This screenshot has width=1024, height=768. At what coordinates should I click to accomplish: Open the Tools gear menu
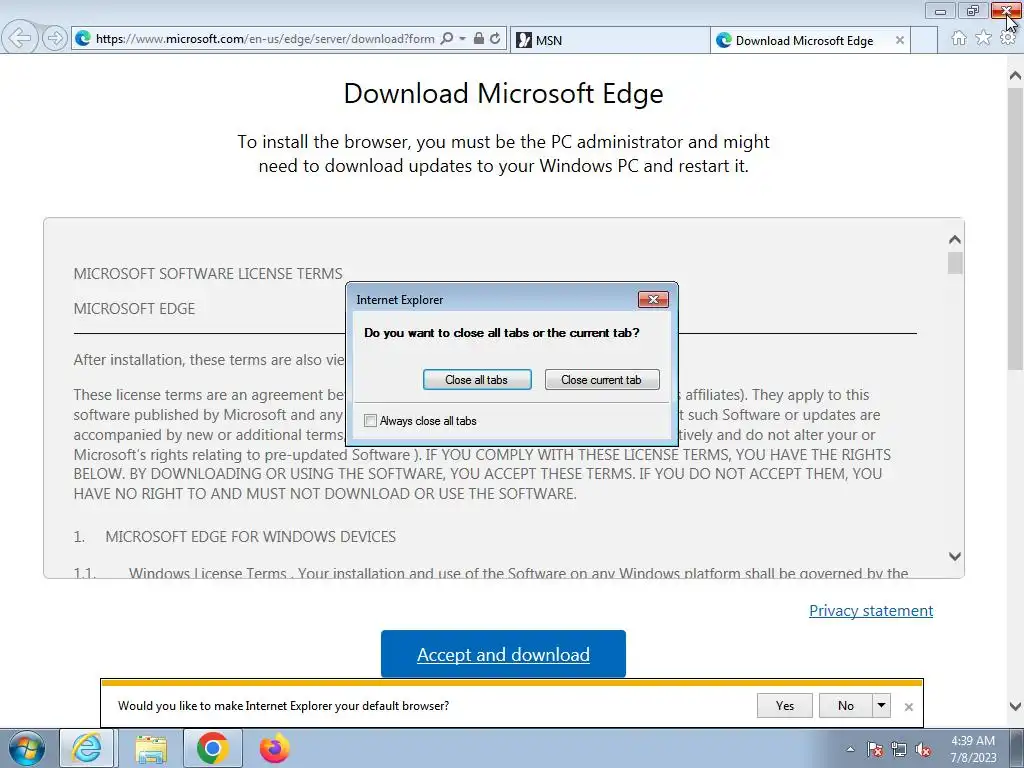click(x=1008, y=39)
